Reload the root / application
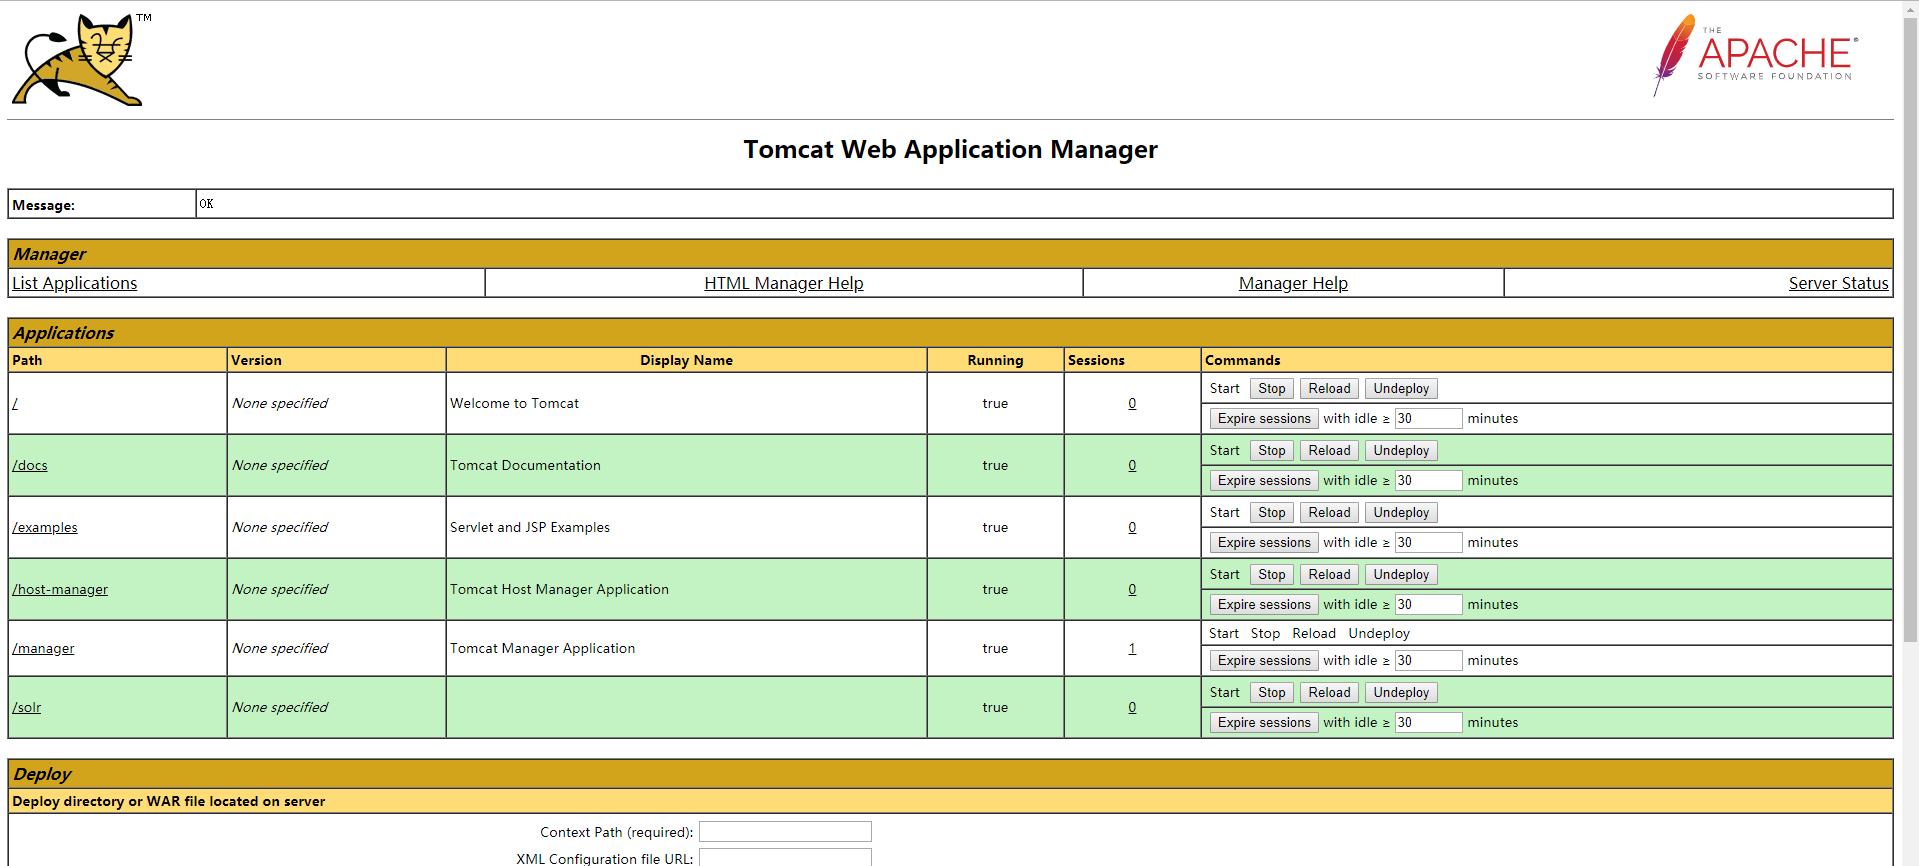 1329,389
